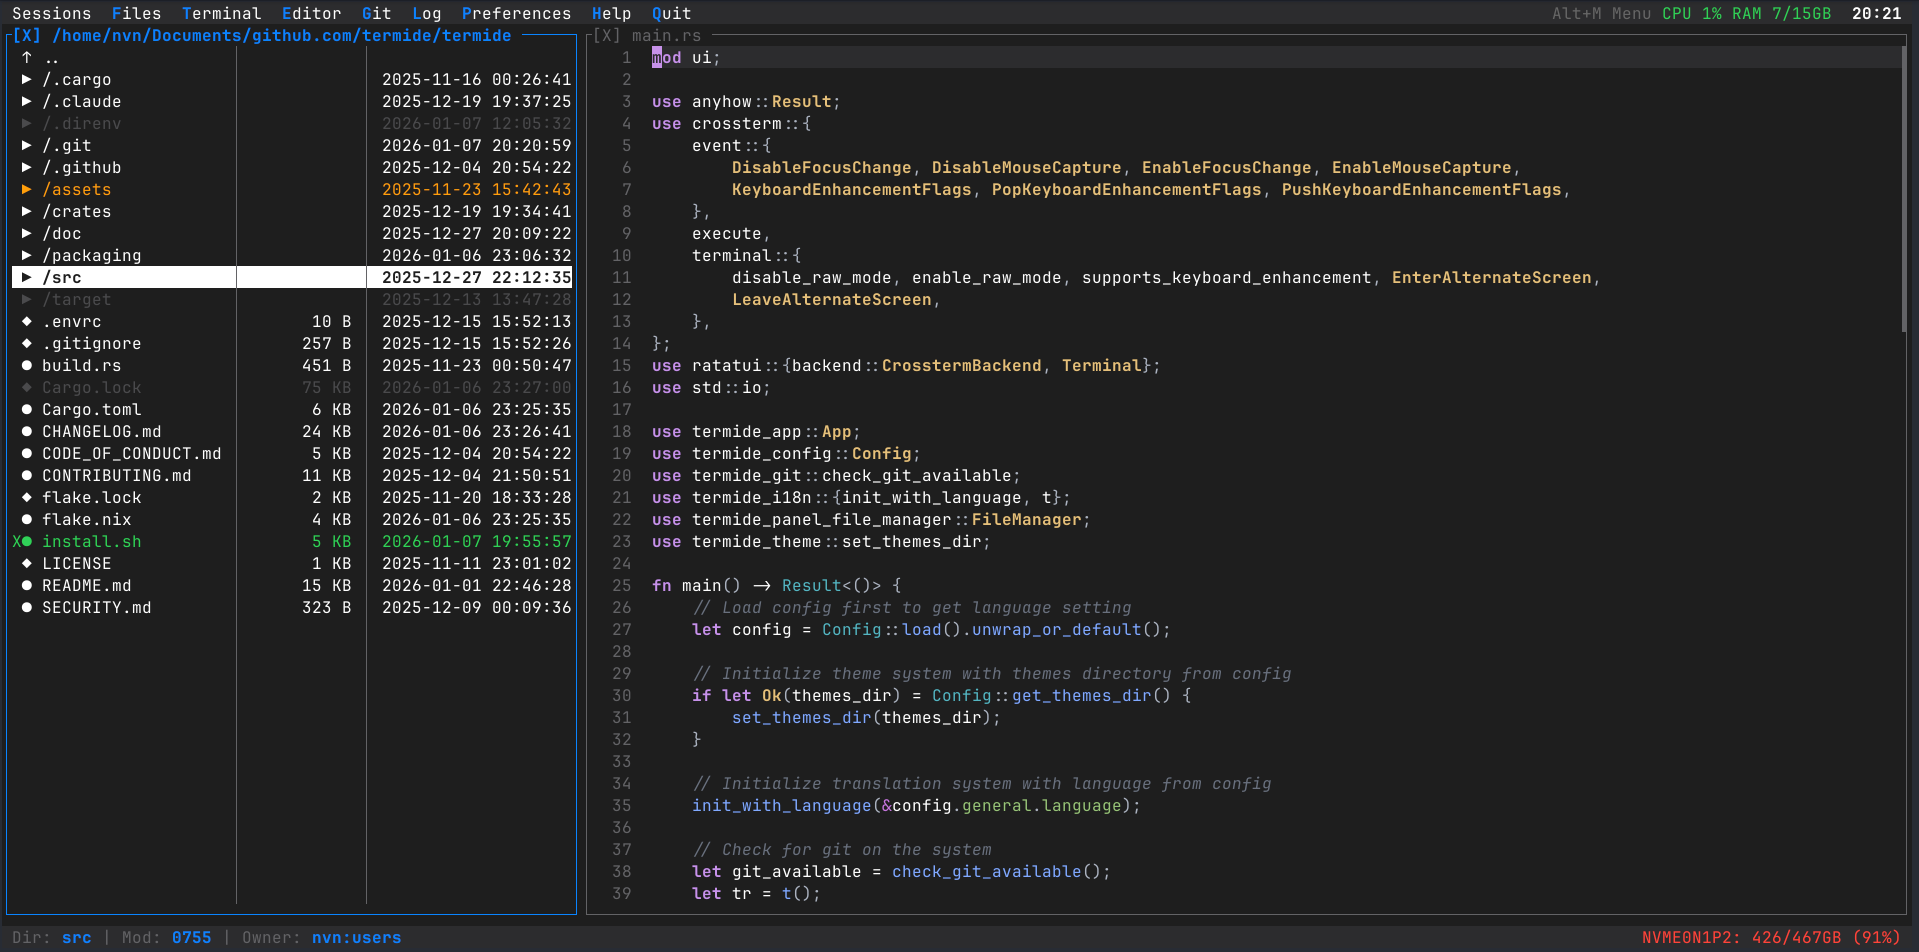This screenshot has height=952, width=1919.
Task: Select the /packaging folder row
Action: pyautogui.click(x=93, y=255)
